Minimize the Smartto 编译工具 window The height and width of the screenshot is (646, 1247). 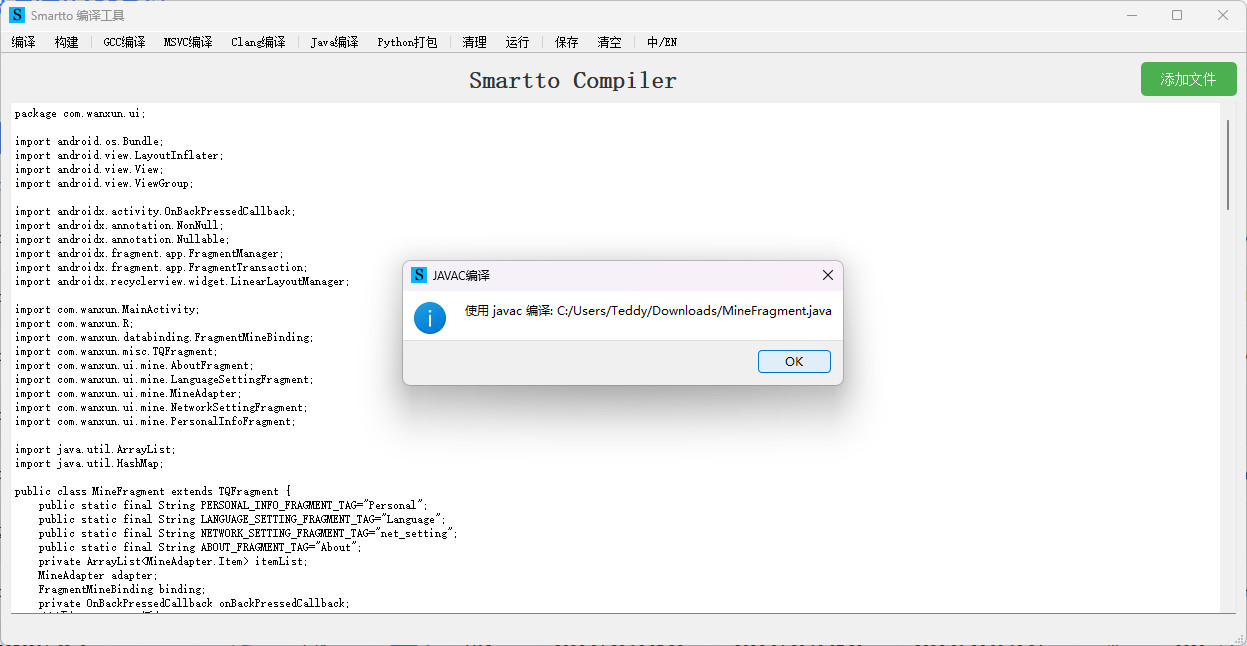(x=1132, y=15)
